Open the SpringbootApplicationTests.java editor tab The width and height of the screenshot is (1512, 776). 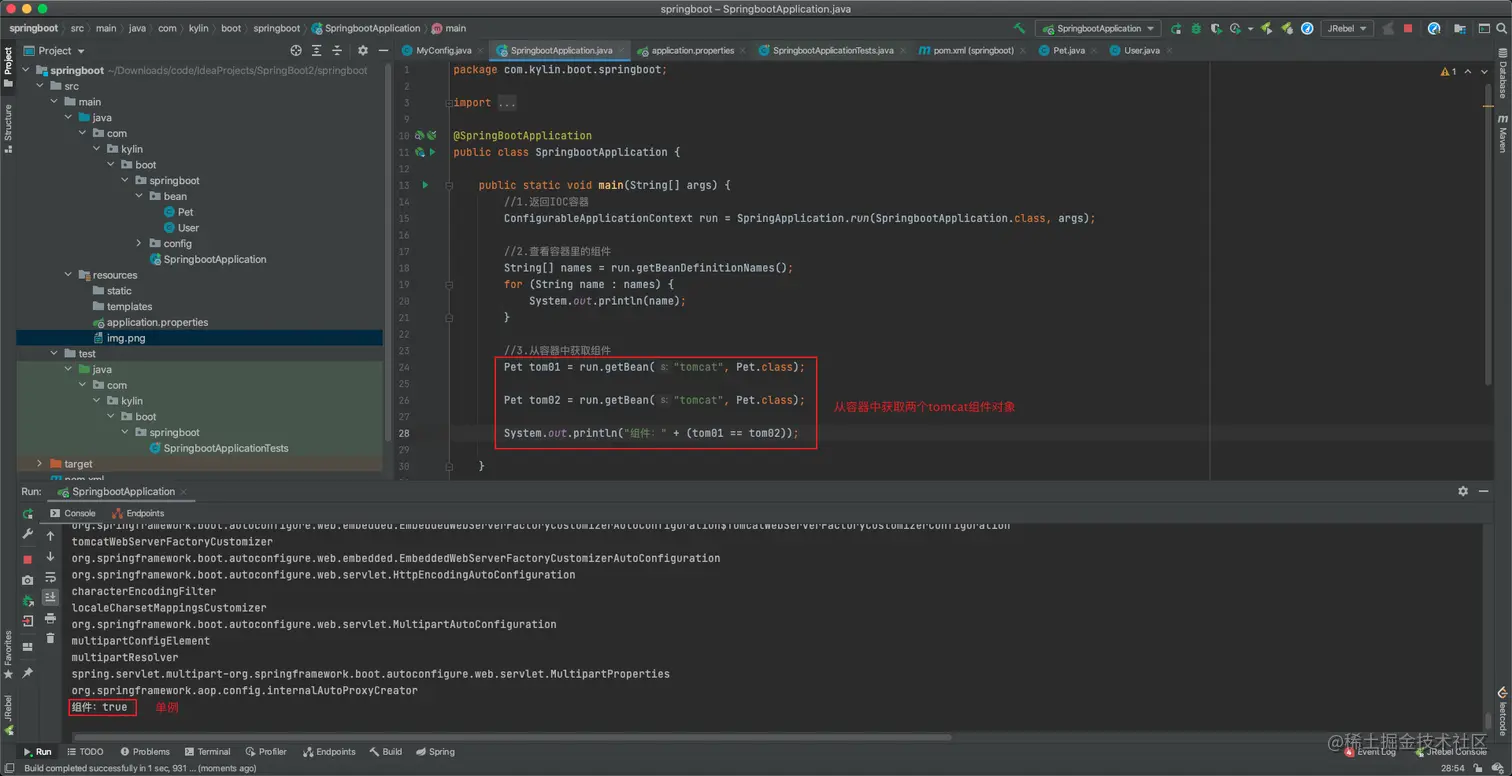[833, 50]
